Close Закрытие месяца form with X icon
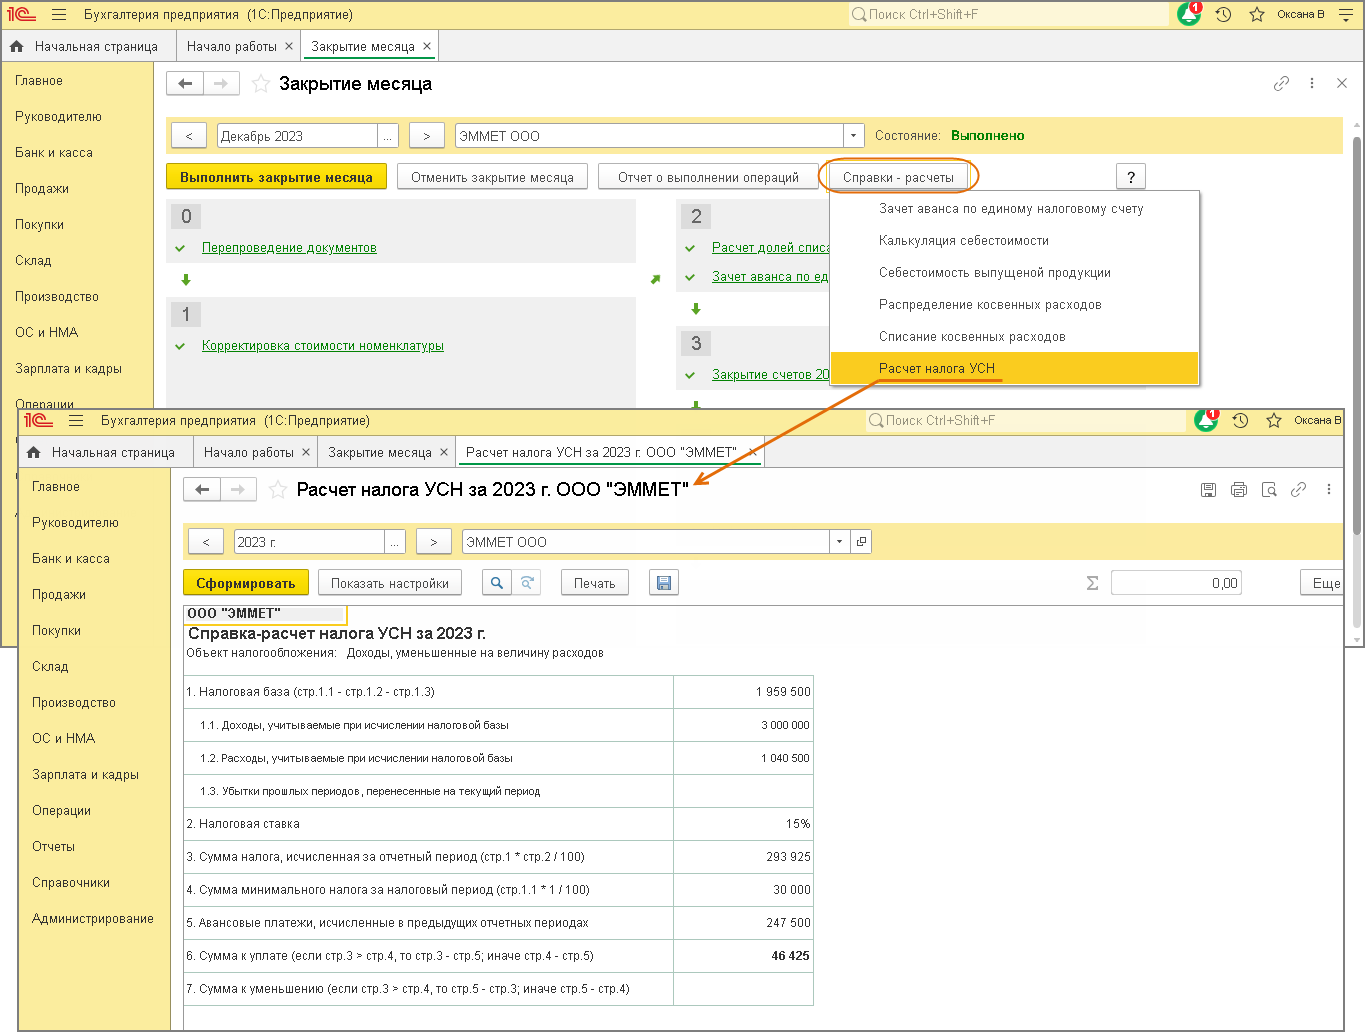Viewport: 1365px width, 1035px height. click(x=1342, y=84)
